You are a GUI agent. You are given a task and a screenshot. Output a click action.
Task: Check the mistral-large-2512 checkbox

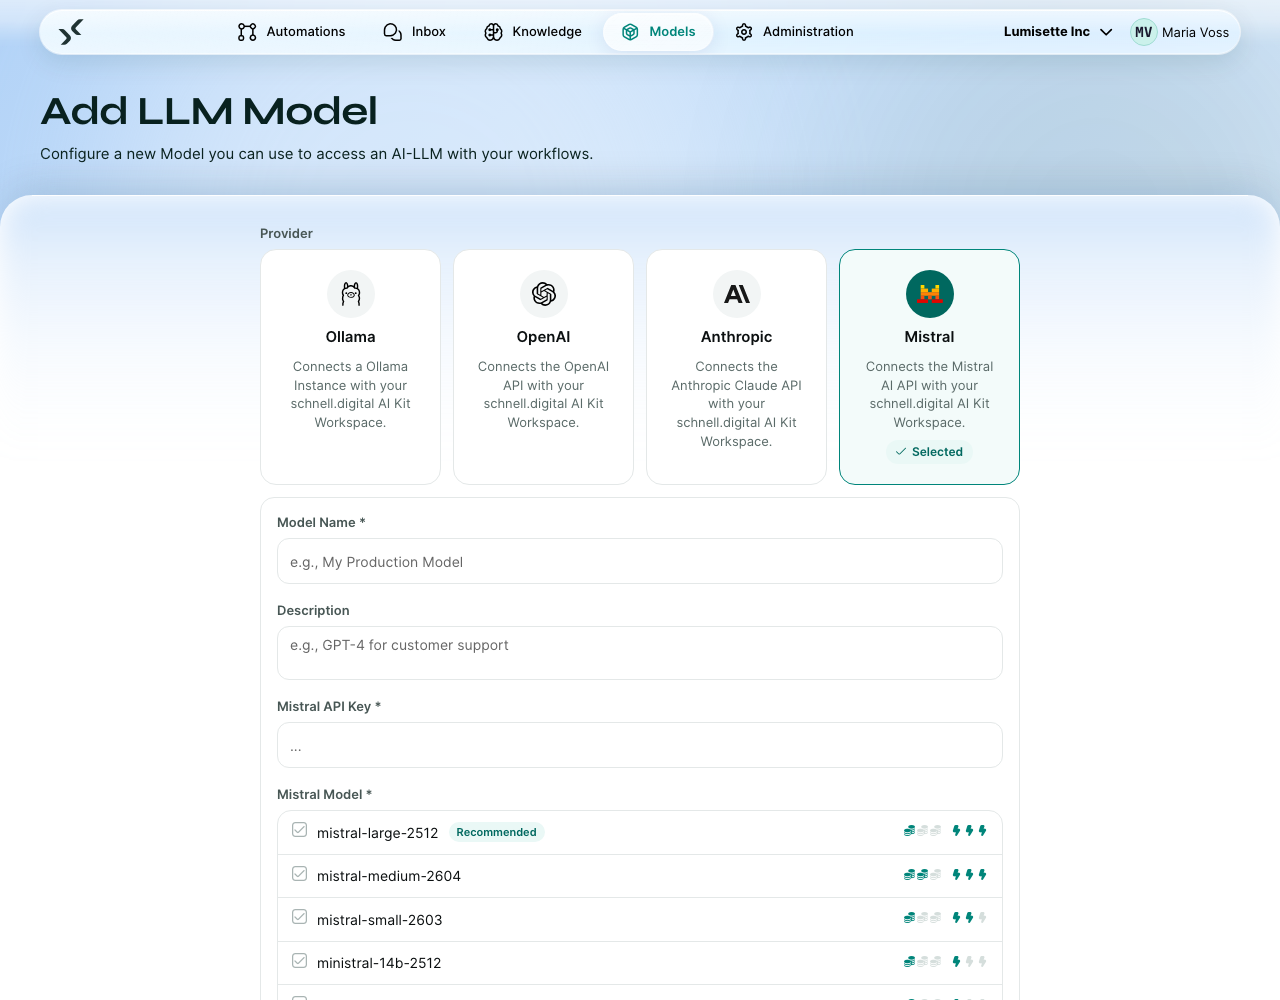click(x=299, y=830)
